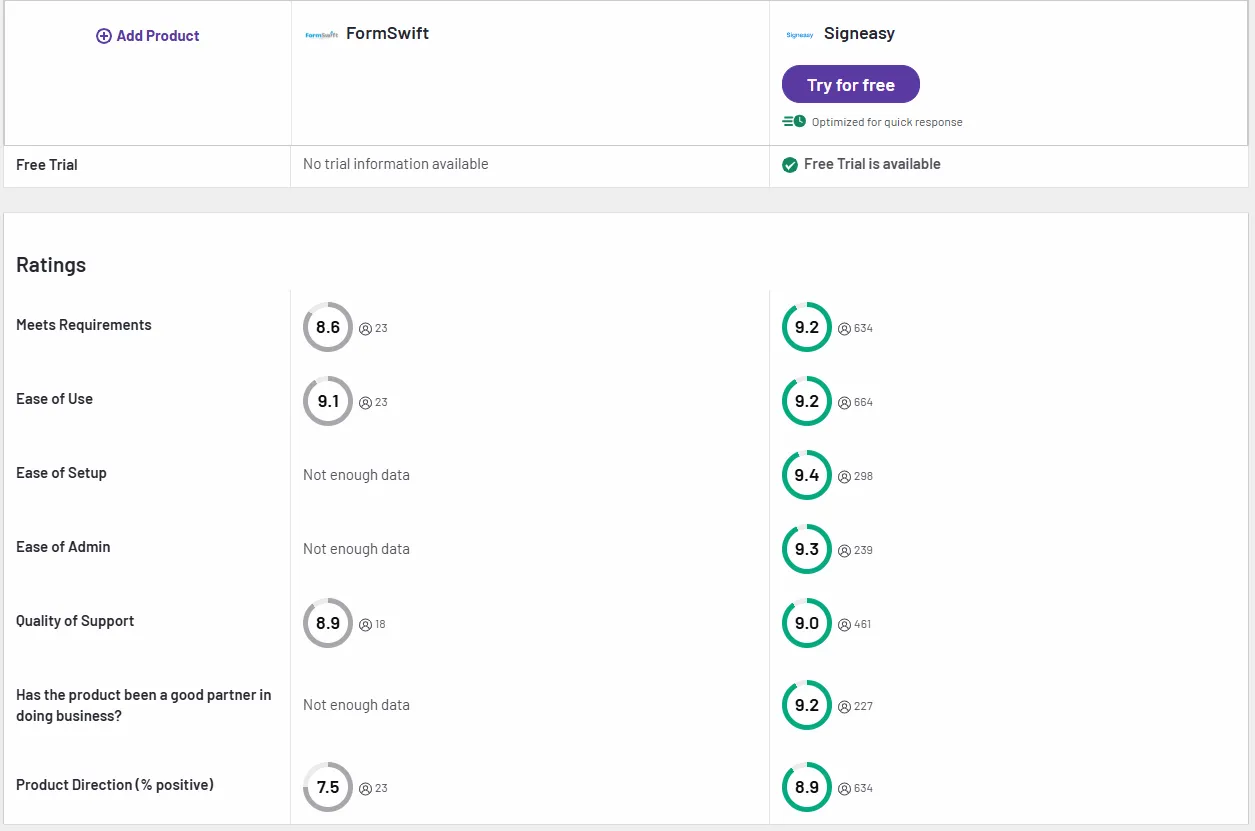The width and height of the screenshot is (1255, 831).
Task: Click the Free Trial is available text
Action: 872,164
